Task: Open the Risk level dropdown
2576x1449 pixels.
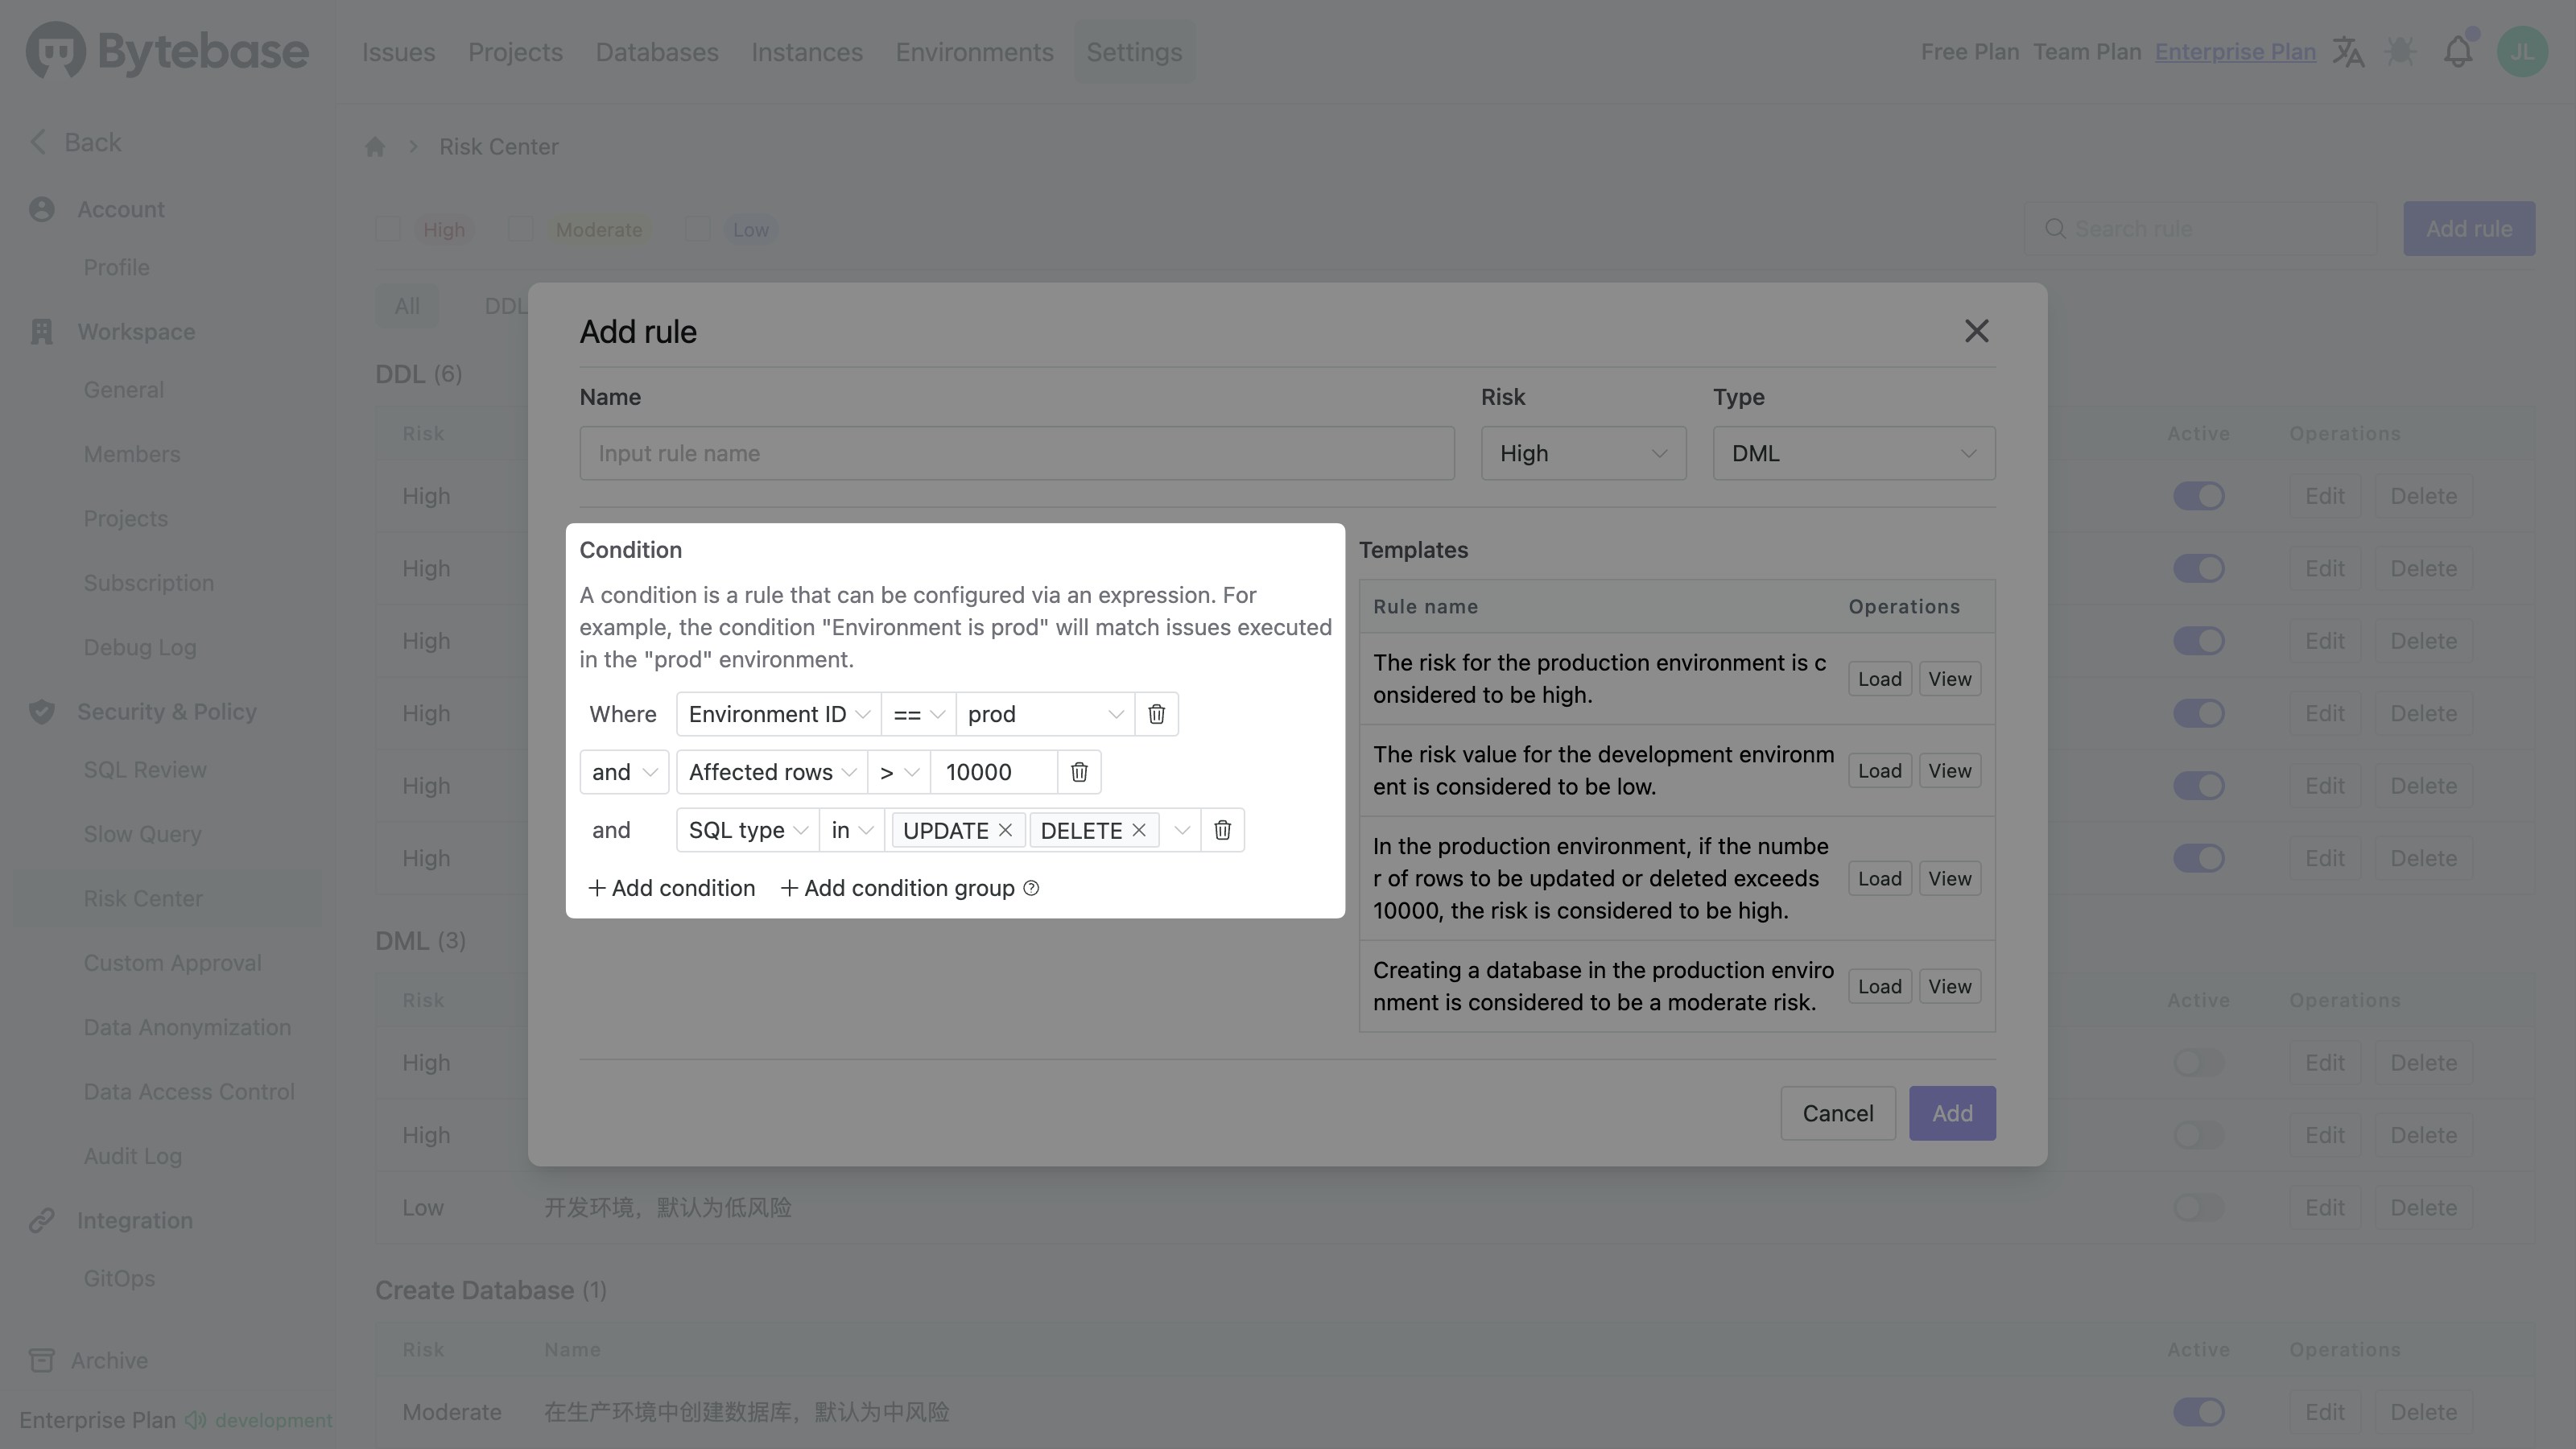Action: pyautogui.click(x=1582, y=453)
